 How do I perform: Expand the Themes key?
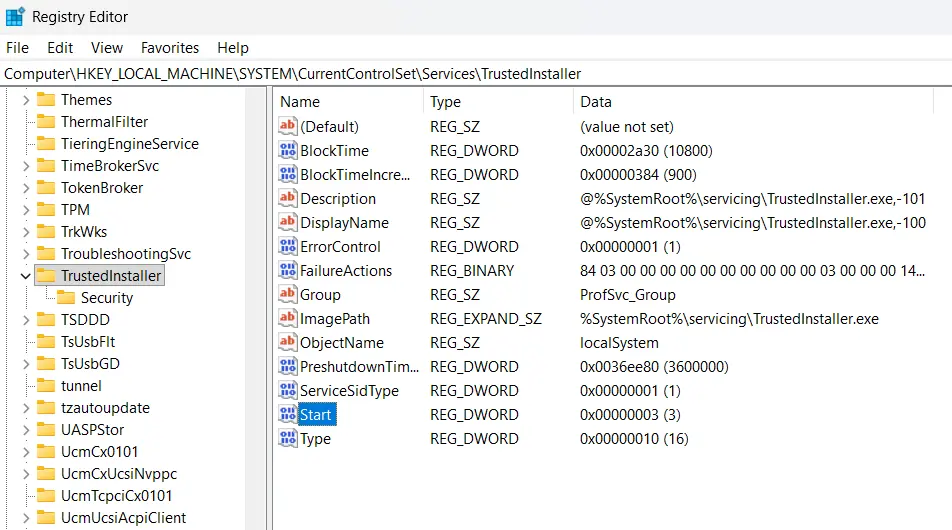(26, 100)
